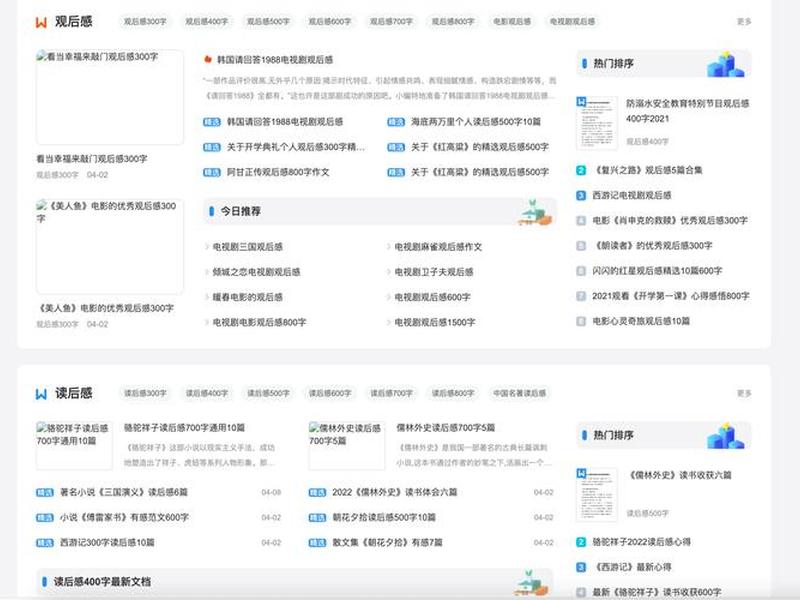Open 西游记300字读后感10篇 article
The width and height of the screenshot is (800, 600).
pyautogui.click(x=107, y=542)
